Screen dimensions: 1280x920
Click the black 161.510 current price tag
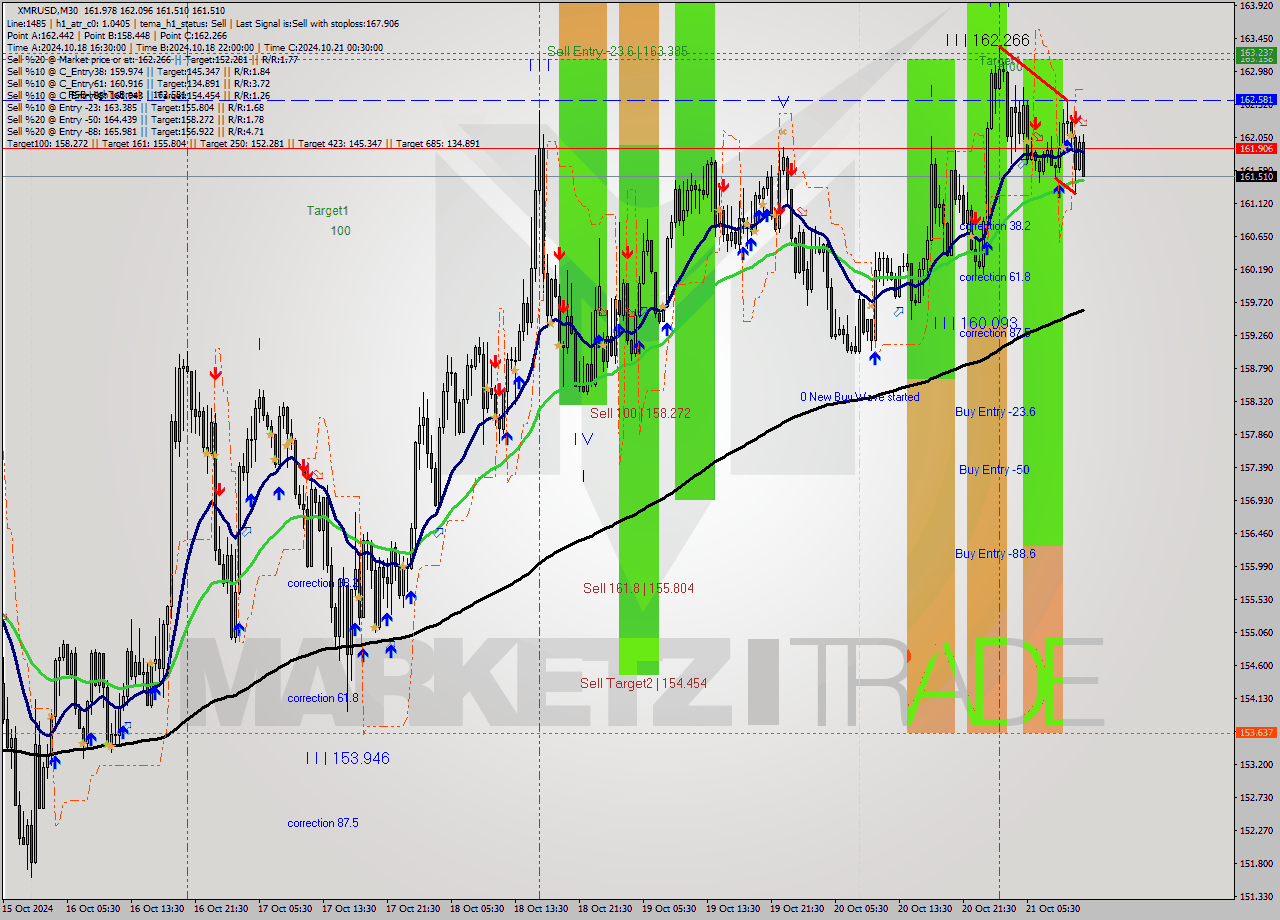click(1256, 176)
